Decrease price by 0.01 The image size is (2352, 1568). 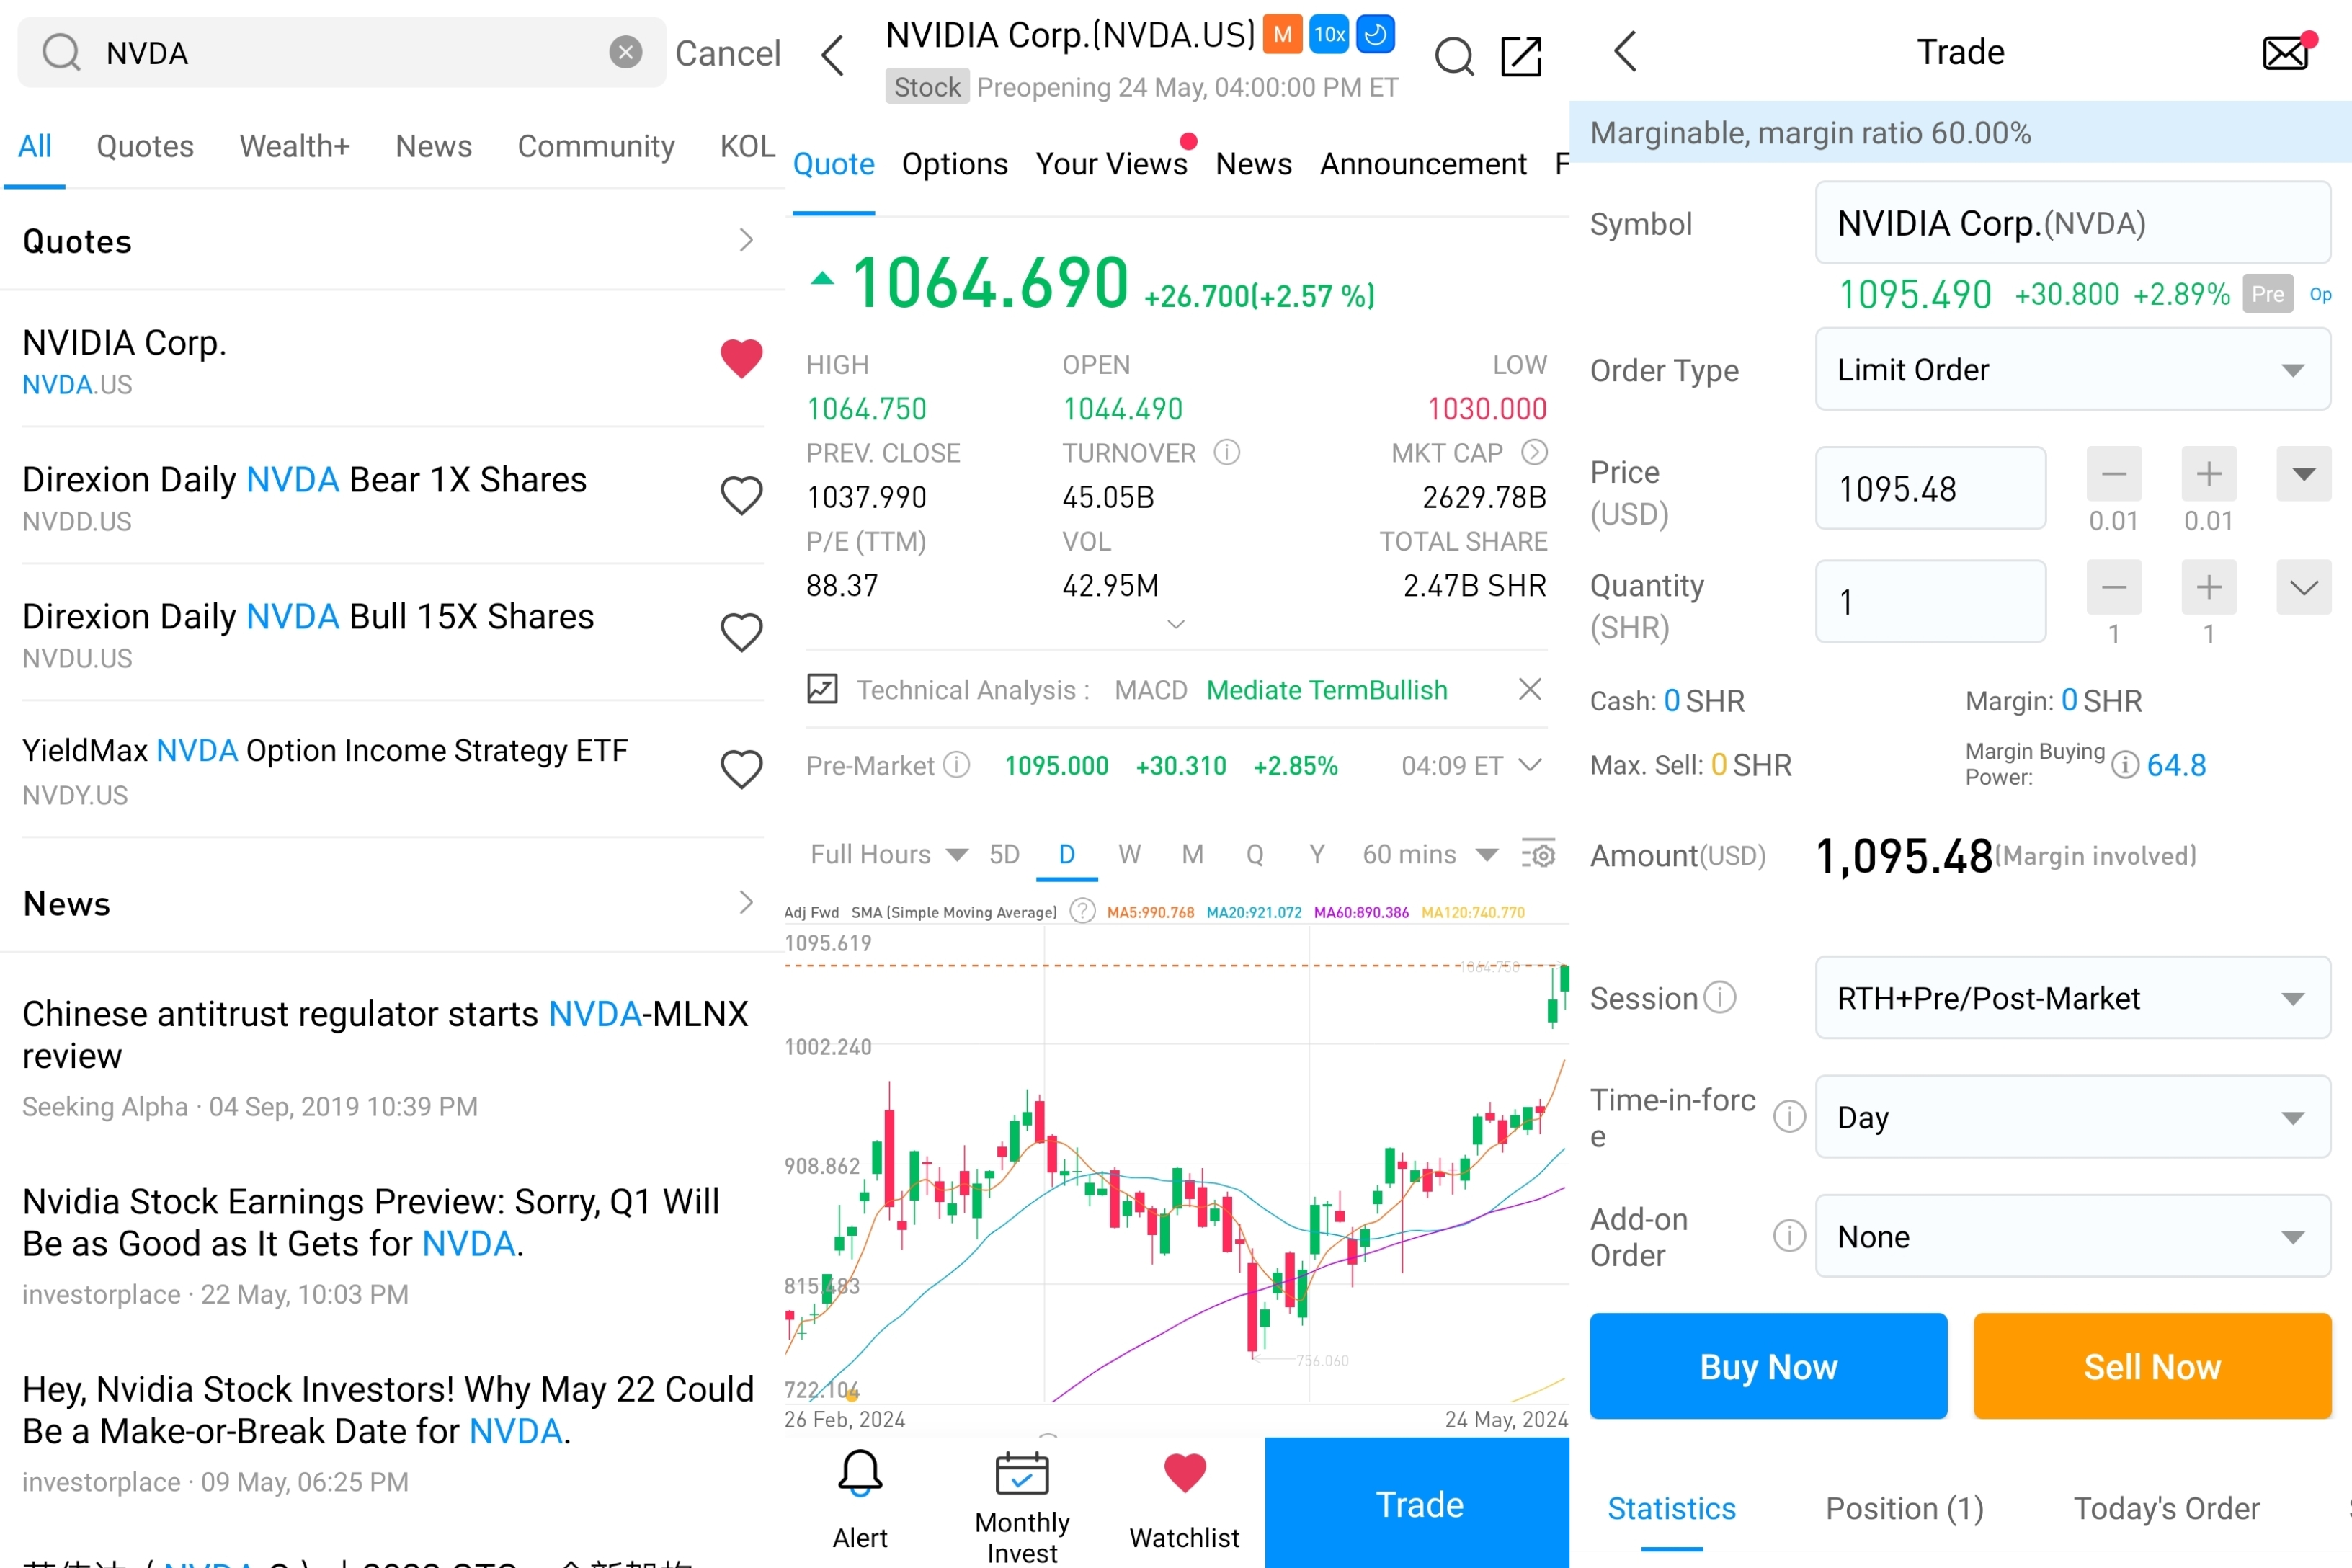2113,474
